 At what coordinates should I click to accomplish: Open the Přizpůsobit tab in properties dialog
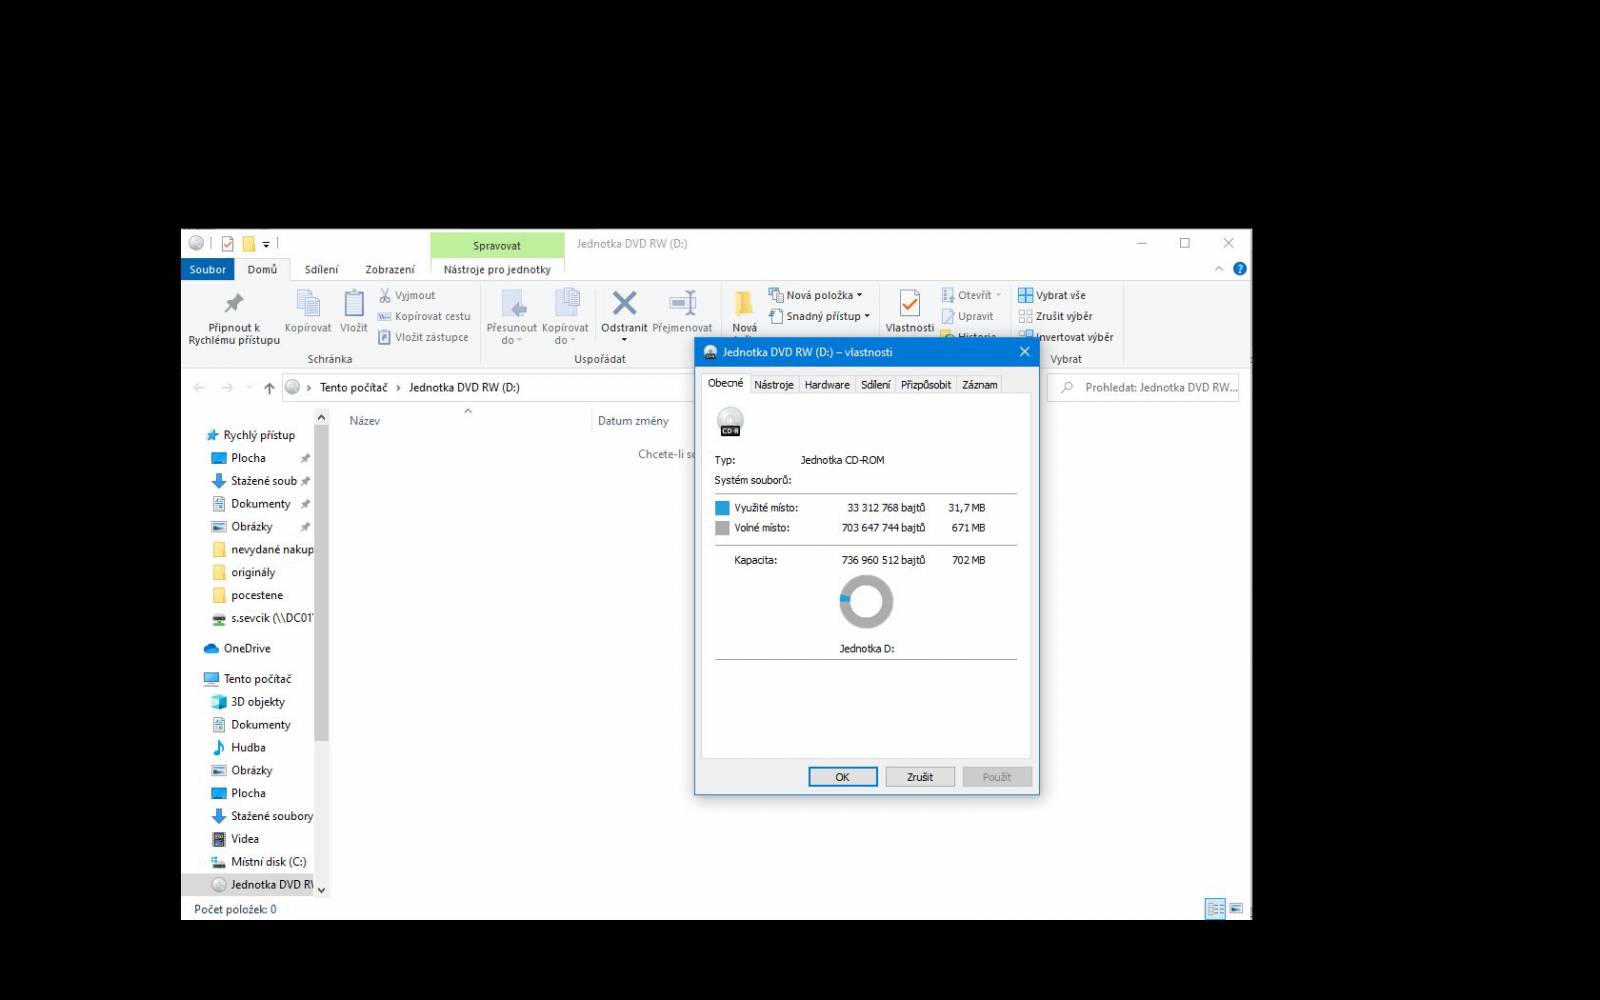pyautogui.click(x=926, y=385)
